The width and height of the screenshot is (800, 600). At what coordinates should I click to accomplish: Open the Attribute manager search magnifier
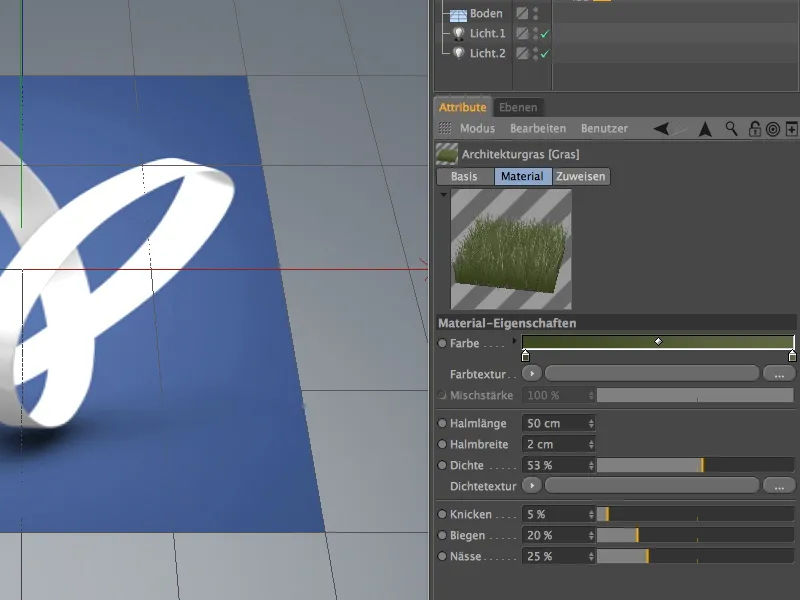coord(731,129)
